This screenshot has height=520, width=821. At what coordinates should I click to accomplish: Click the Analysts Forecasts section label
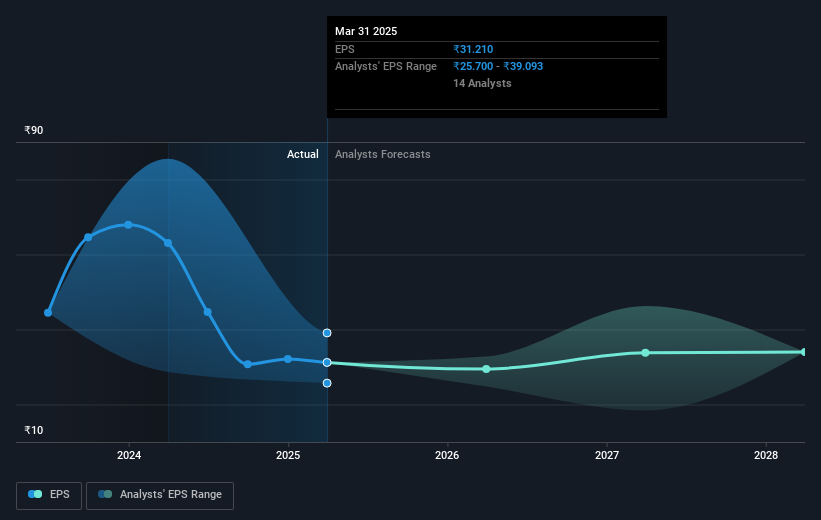coord(383,154)
